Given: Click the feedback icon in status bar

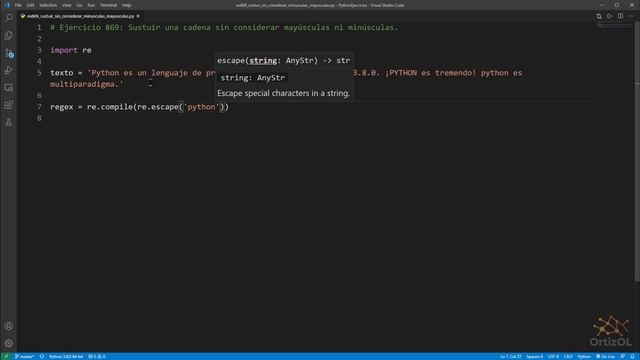Looking at the screenshot, I should pyautogui.click(x=622, y=356).
